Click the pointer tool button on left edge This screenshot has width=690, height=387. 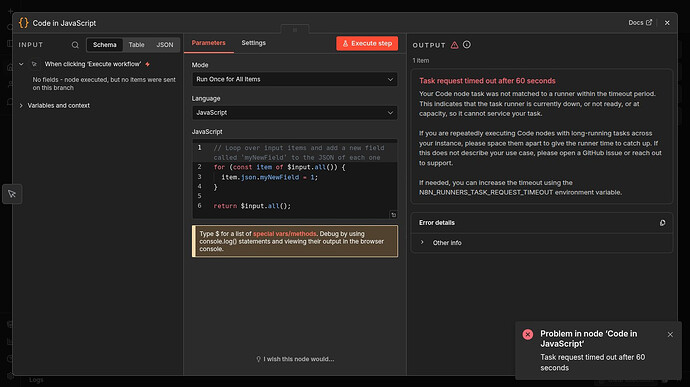pos(12,194)
